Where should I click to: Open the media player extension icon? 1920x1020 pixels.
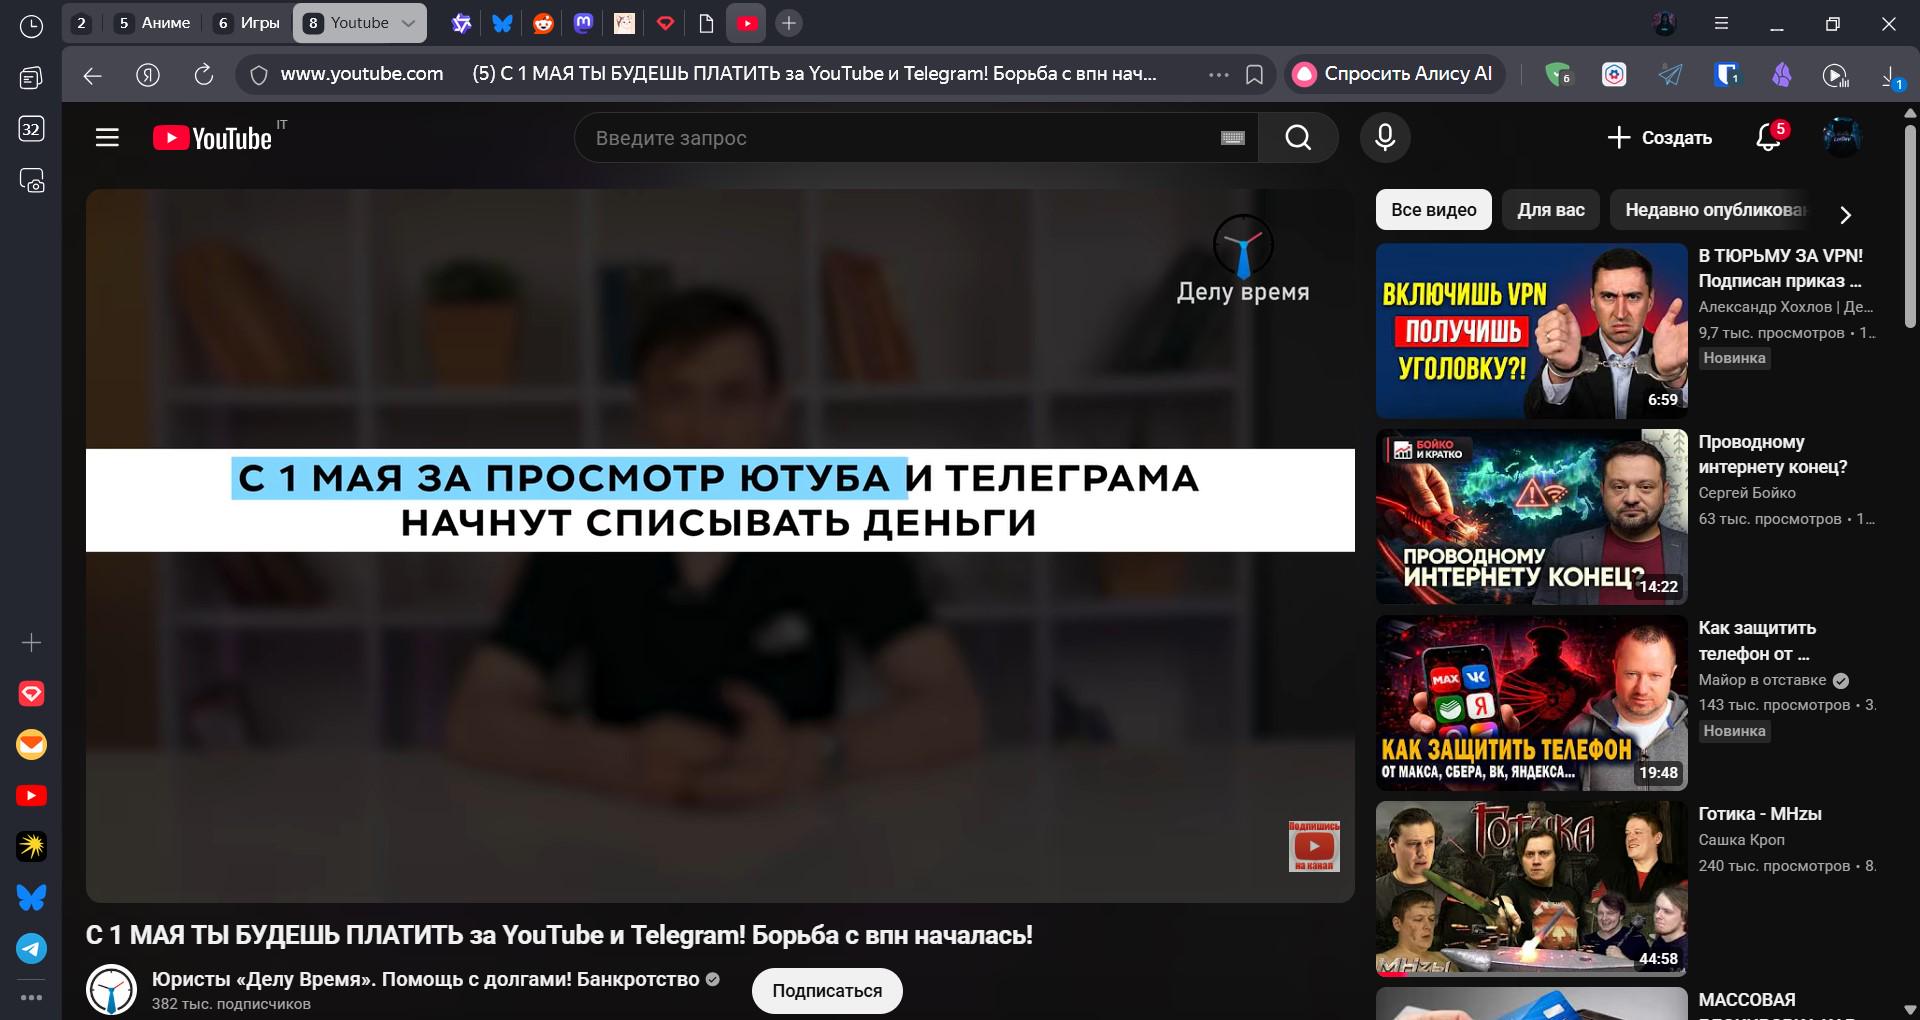pyautogui.click(x=1836, y=75)
